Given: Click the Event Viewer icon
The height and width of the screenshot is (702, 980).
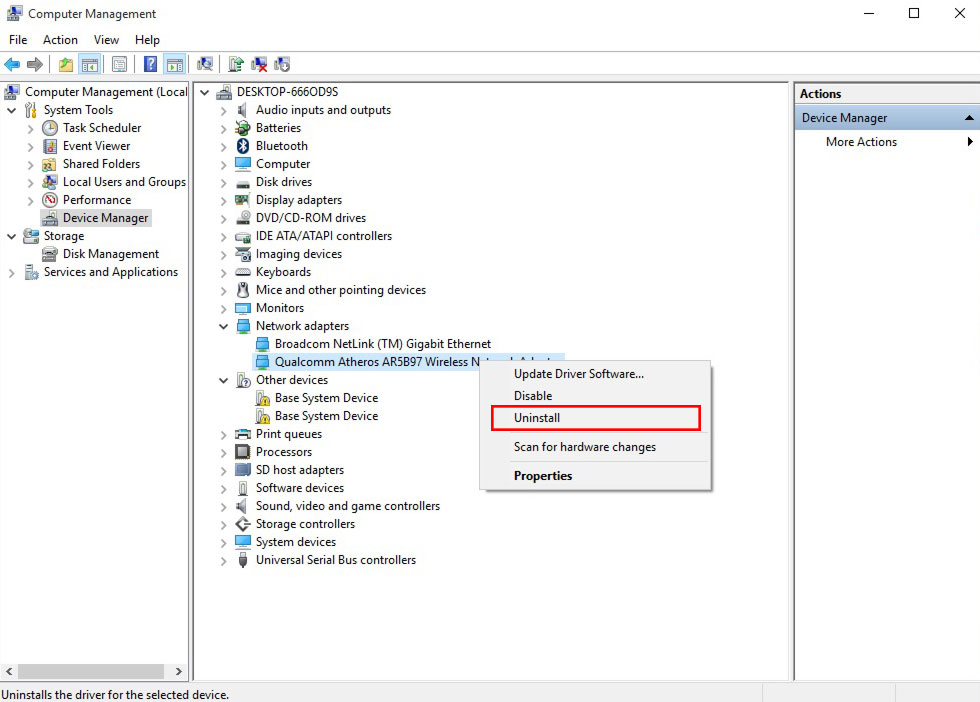Looking at the screenshot, I should (50, 146).
